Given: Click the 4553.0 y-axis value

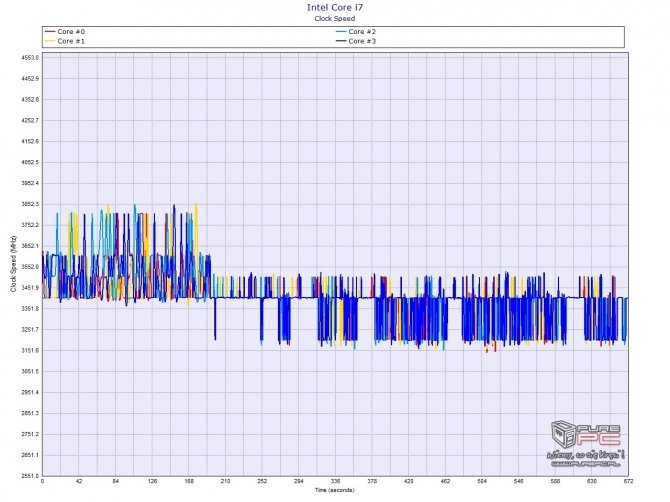Looking at the screenshot, I should click(30, 58).
